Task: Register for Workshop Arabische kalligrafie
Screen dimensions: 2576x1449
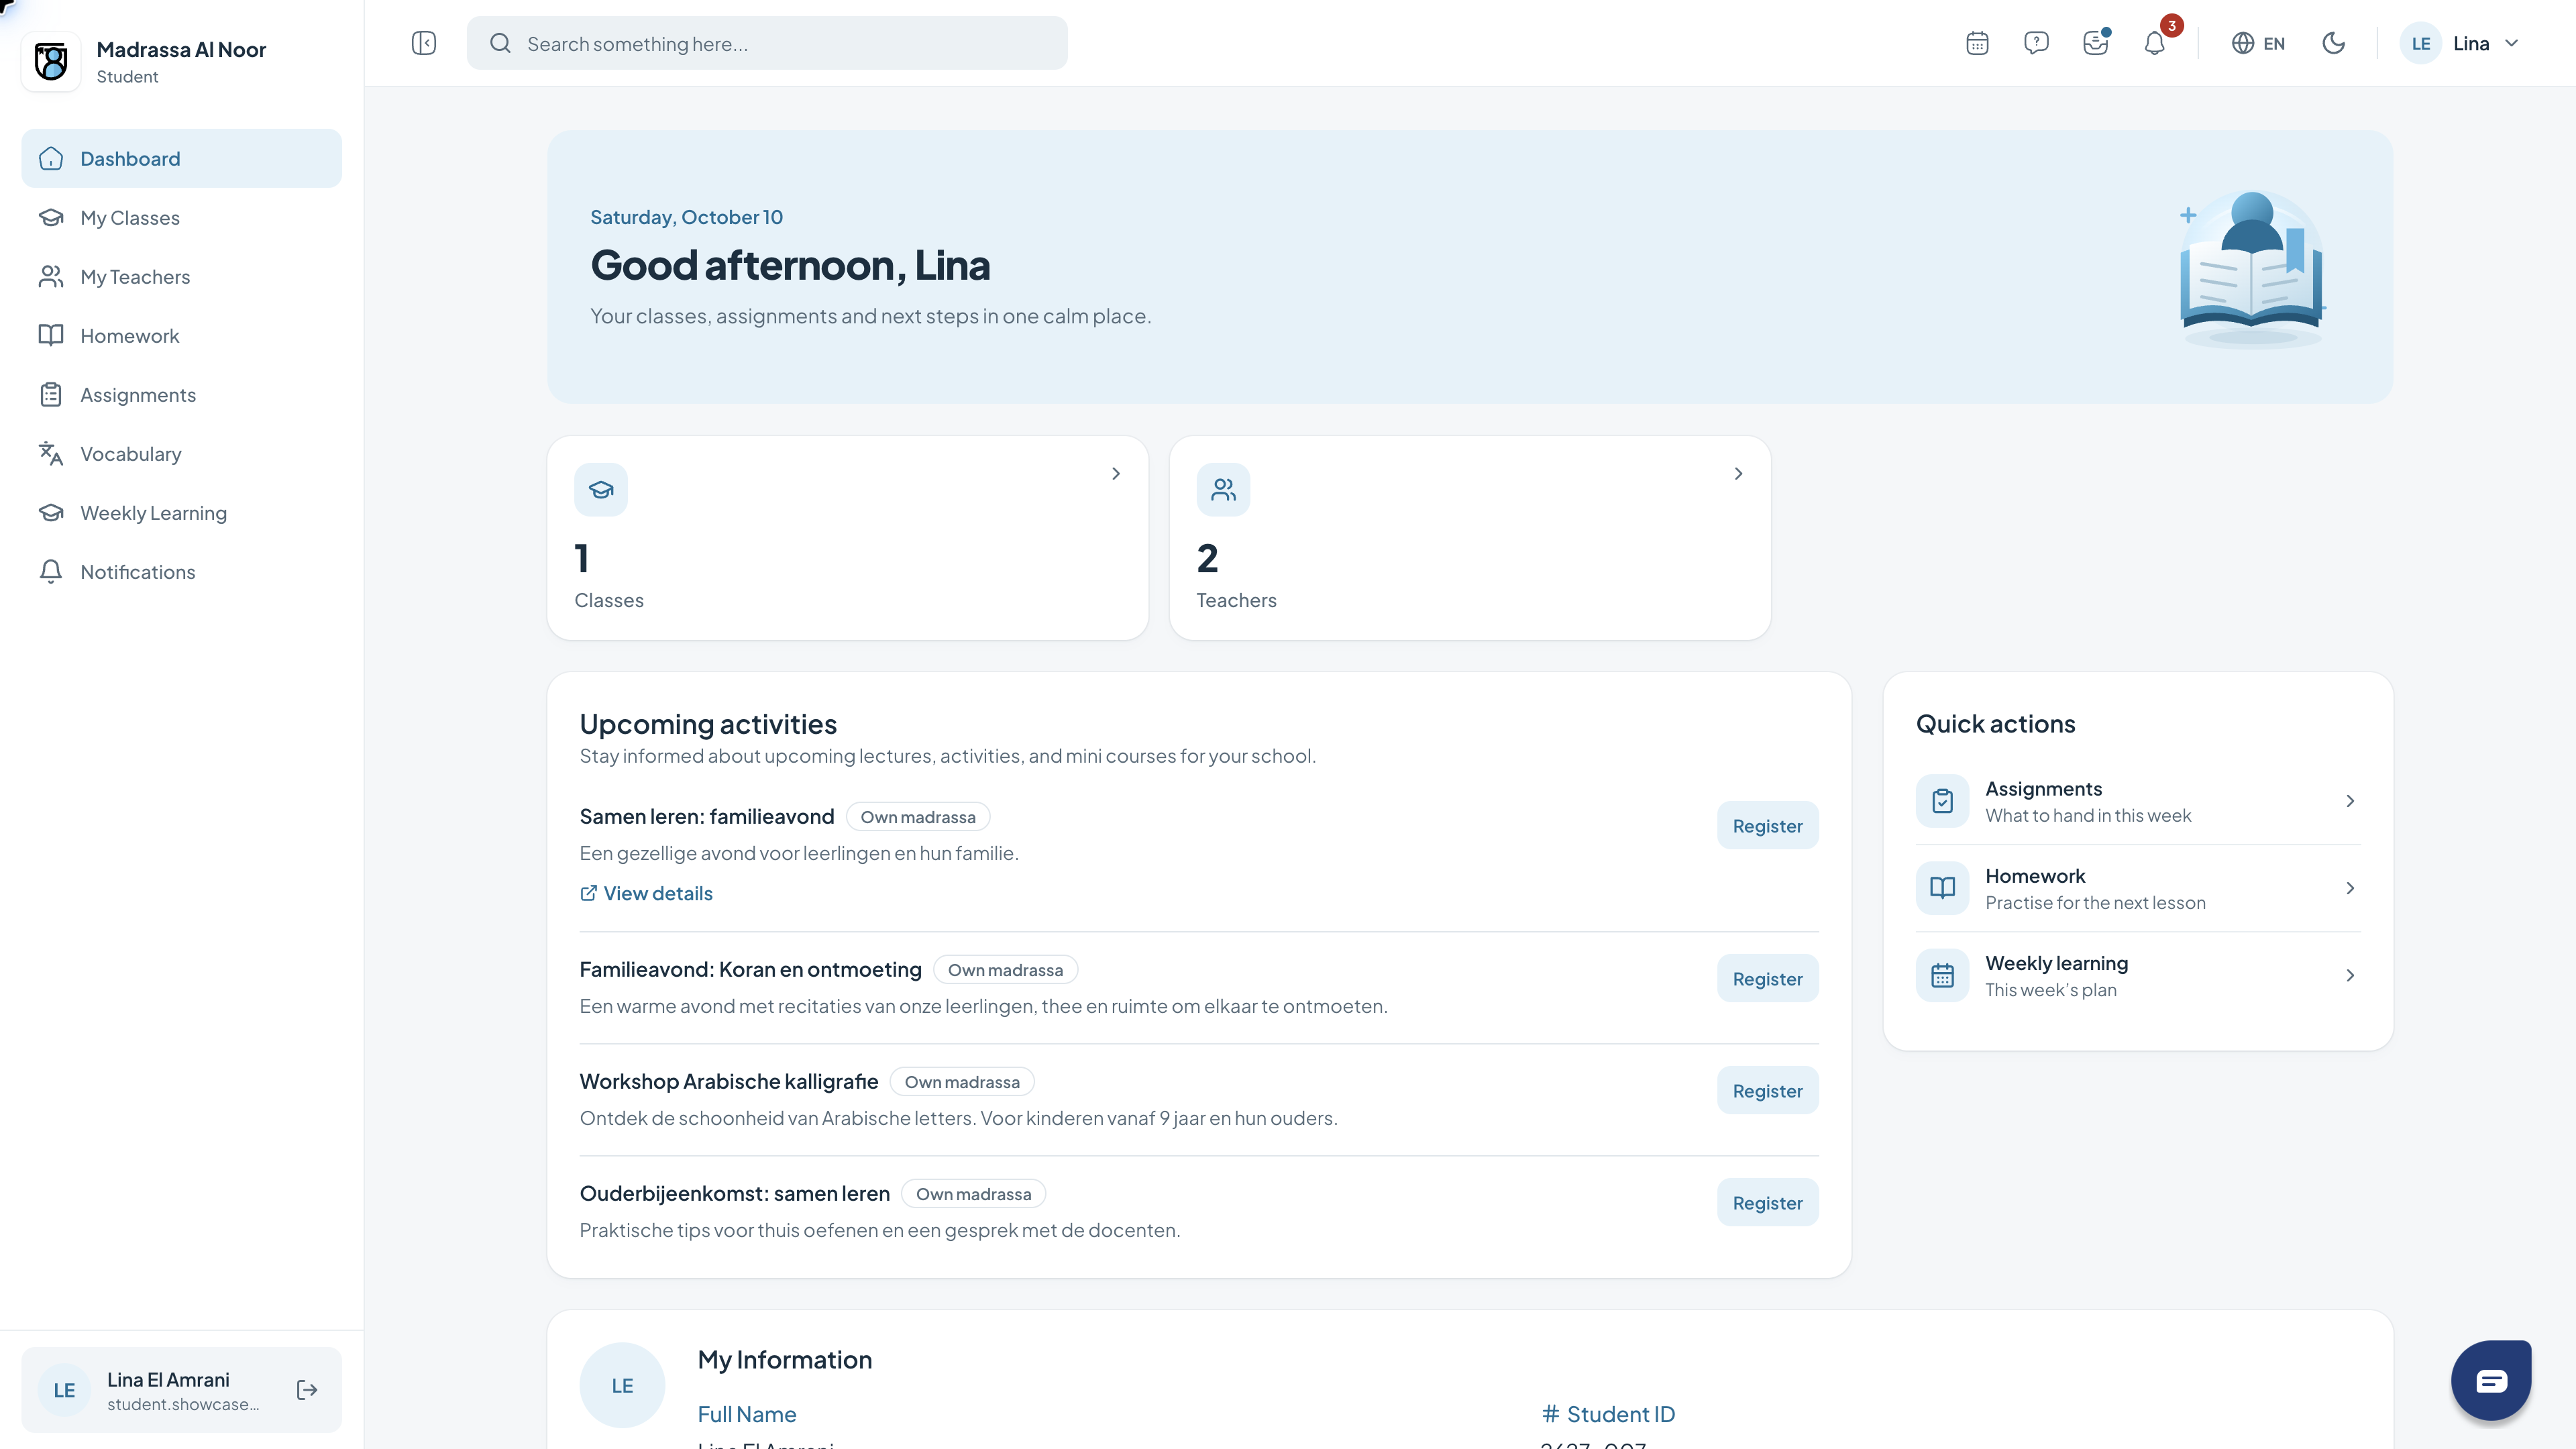Action: 1767,1090
